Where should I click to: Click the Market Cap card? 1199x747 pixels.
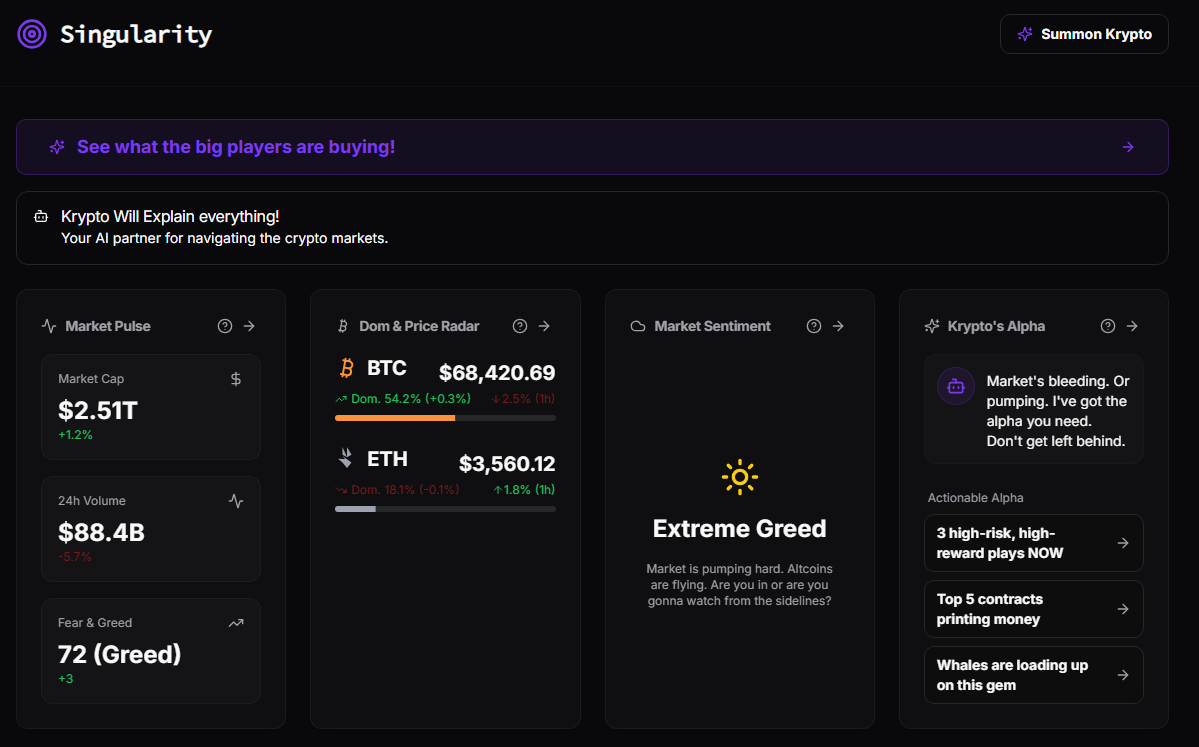(151, 406)
